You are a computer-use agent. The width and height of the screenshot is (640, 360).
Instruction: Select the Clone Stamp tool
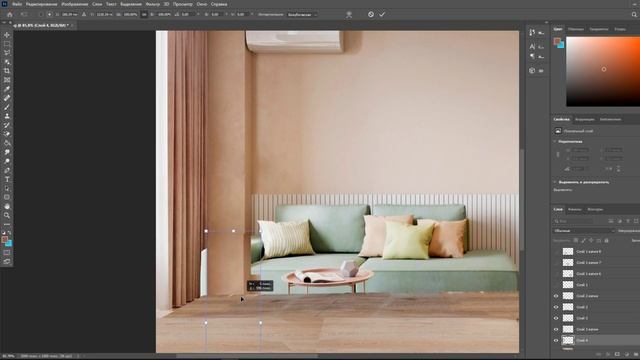point(7,116)
